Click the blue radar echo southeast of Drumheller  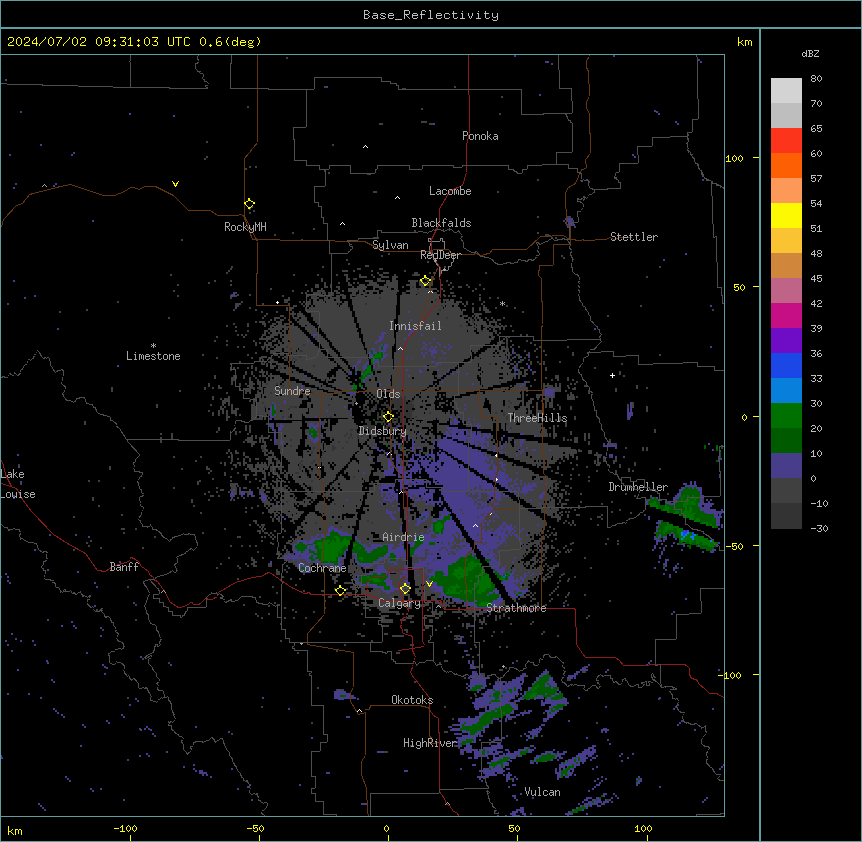[686, 534]
